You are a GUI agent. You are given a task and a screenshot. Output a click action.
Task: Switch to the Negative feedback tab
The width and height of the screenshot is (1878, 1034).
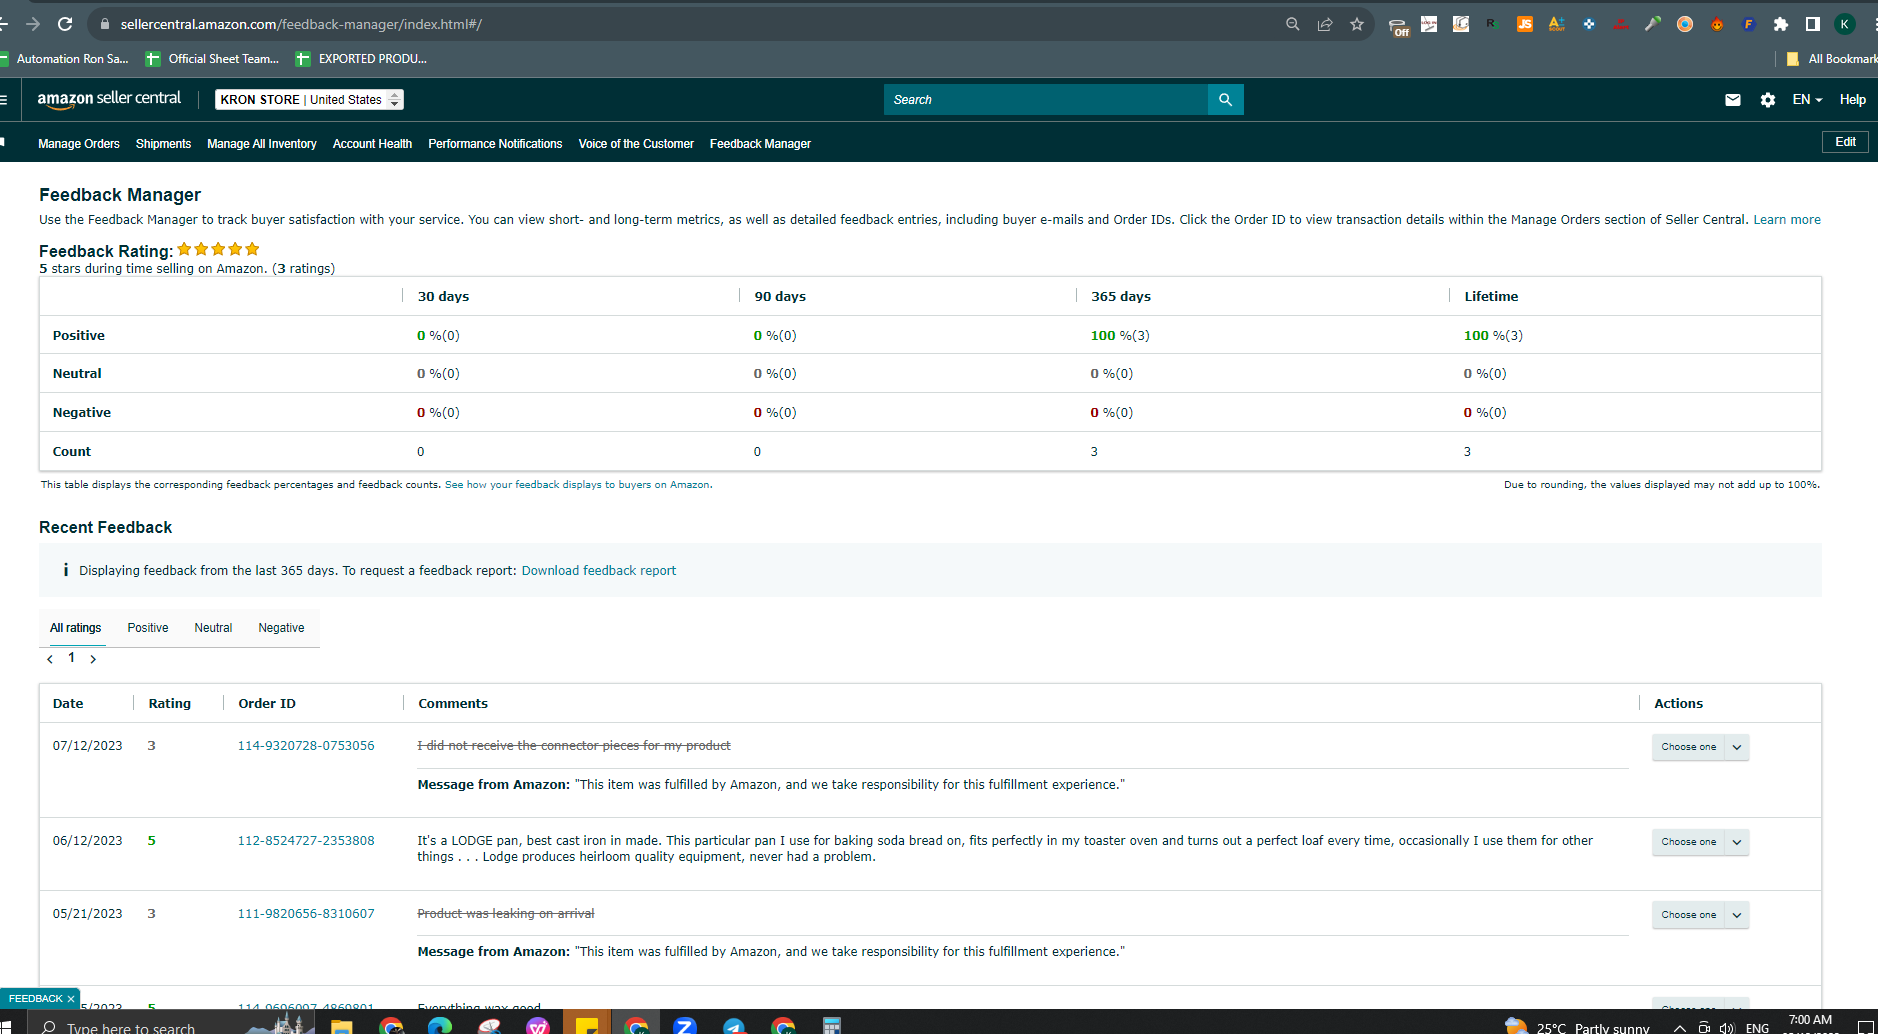pos(281,628)
